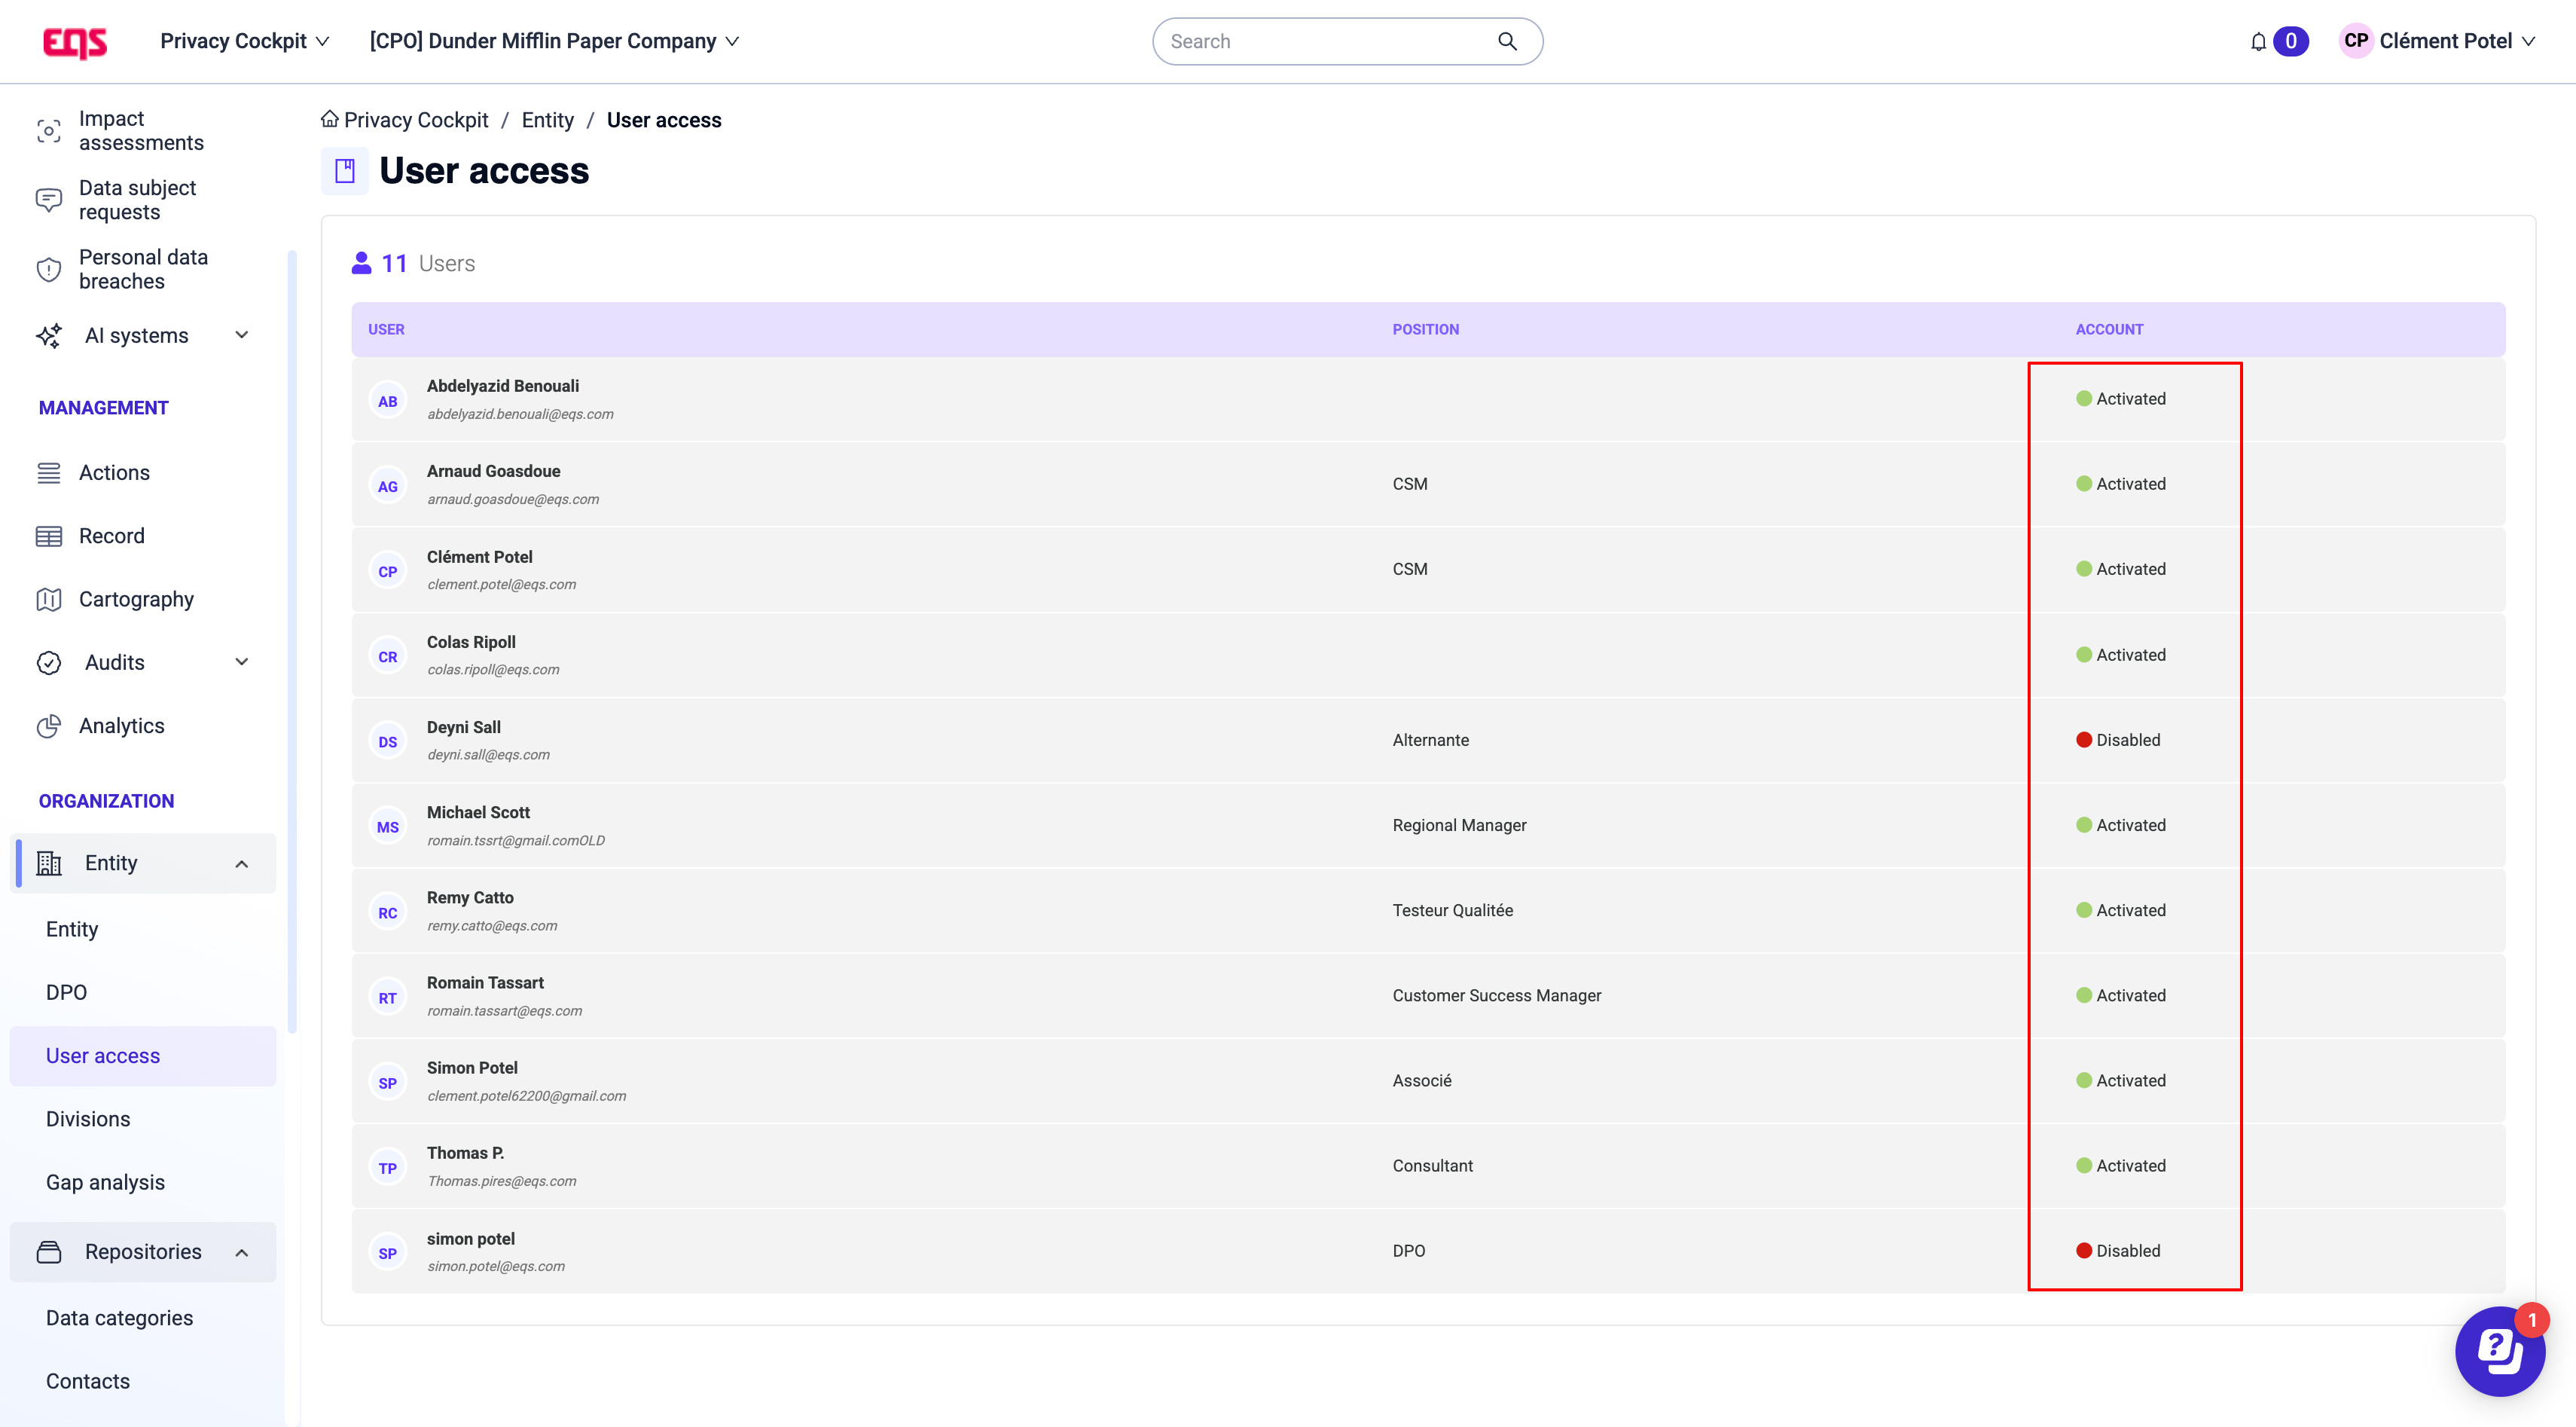
Task: Click the Record table icon
Action: point(49,536)
